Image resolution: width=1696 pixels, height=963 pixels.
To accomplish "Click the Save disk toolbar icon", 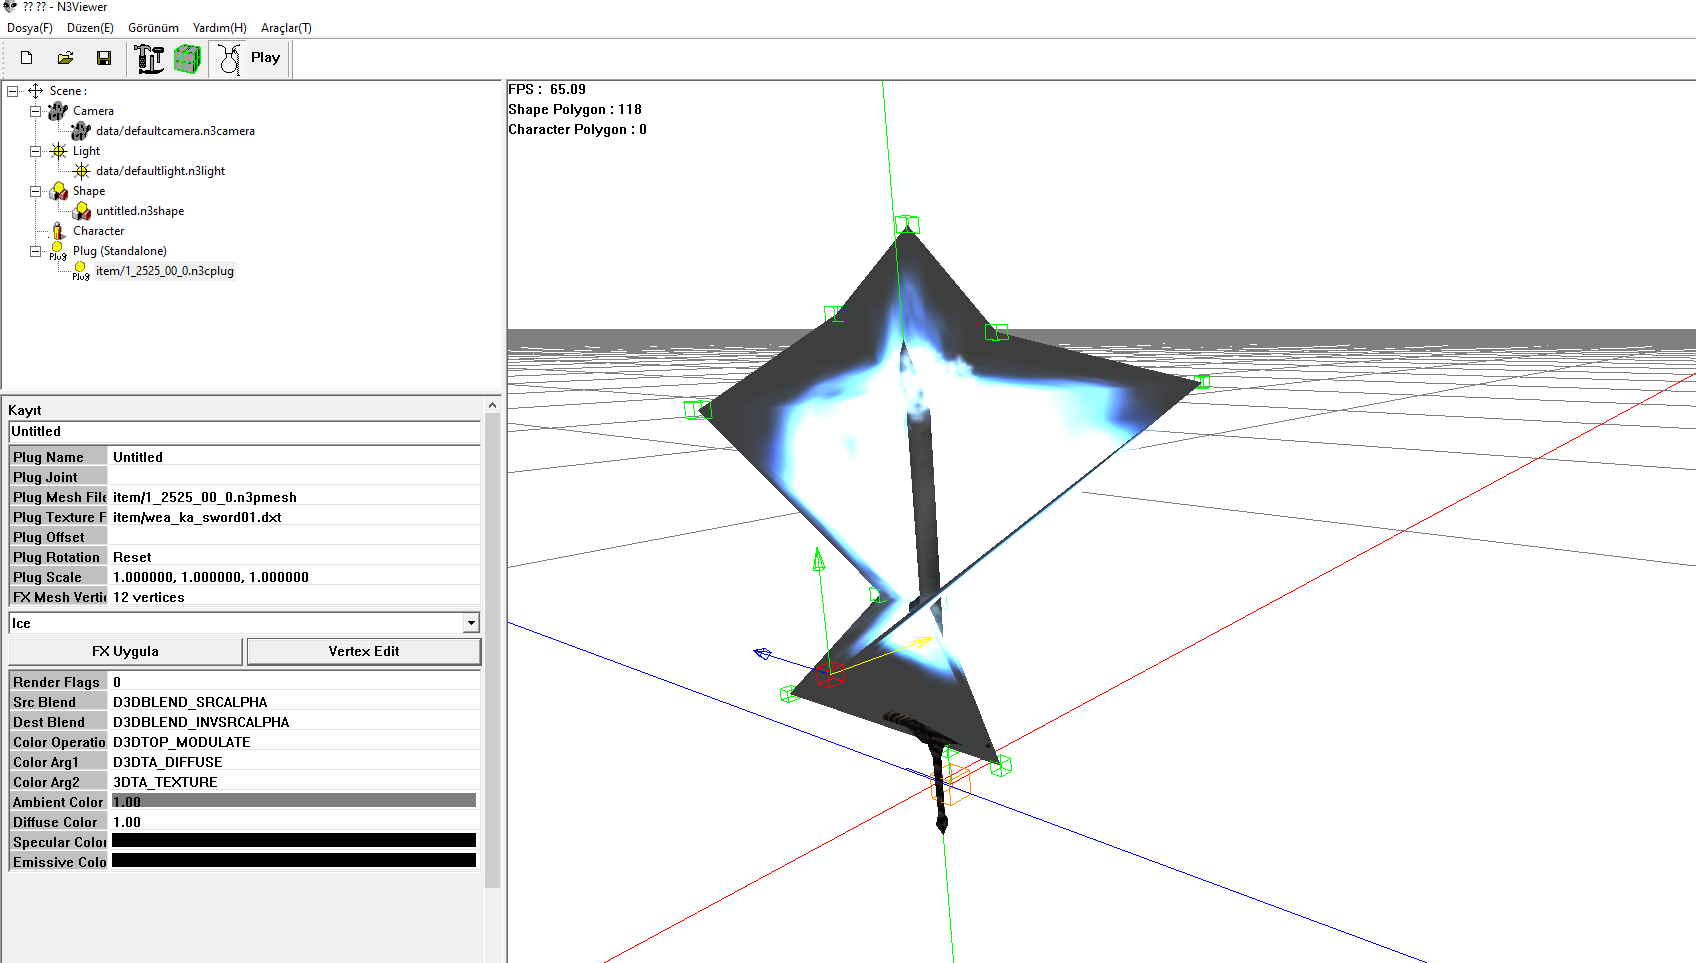I will point(103,58).
